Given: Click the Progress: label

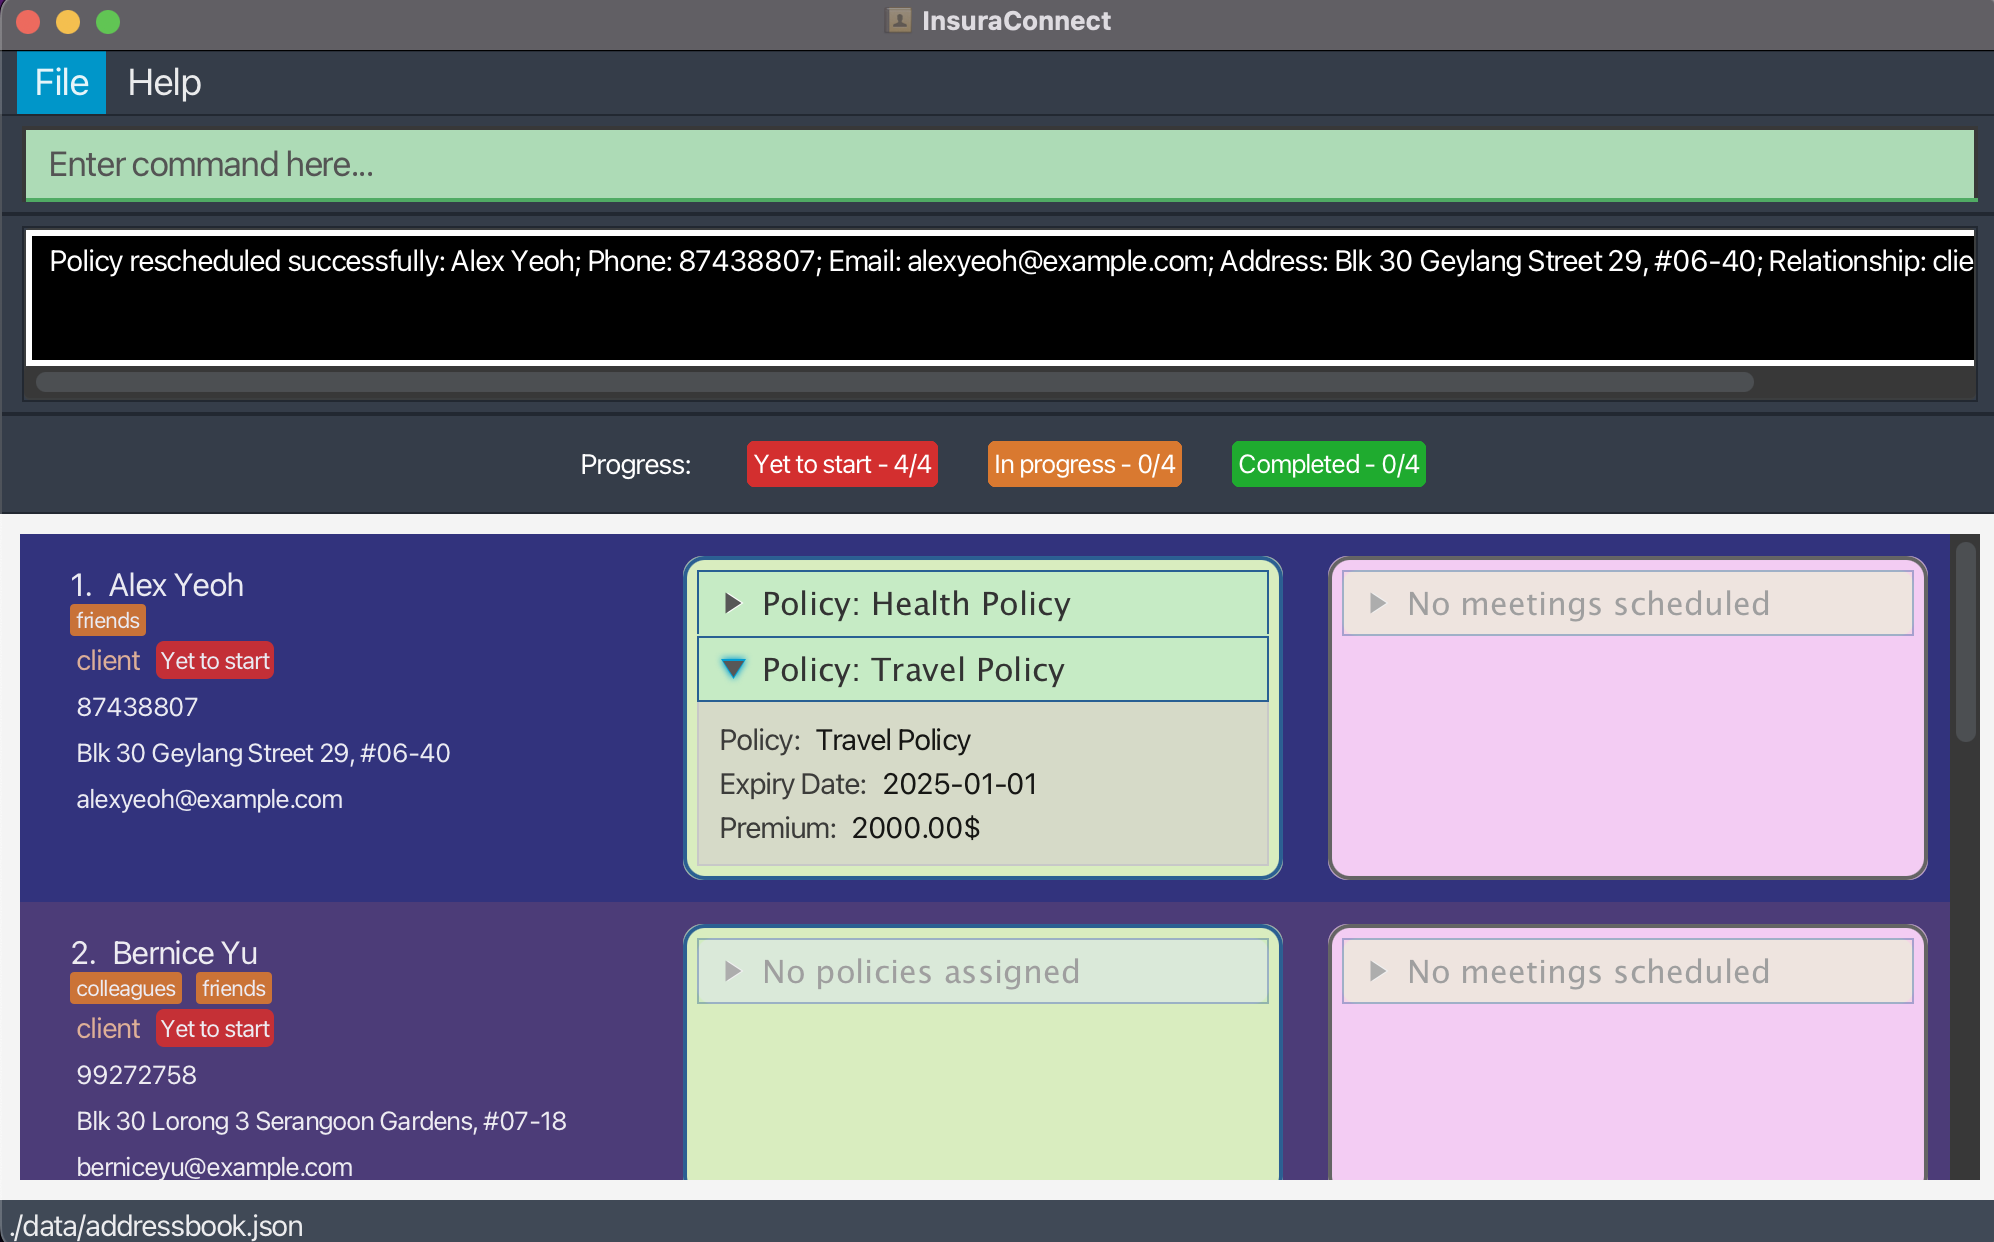Looking at the screenshot, I should tap(636, 464).
